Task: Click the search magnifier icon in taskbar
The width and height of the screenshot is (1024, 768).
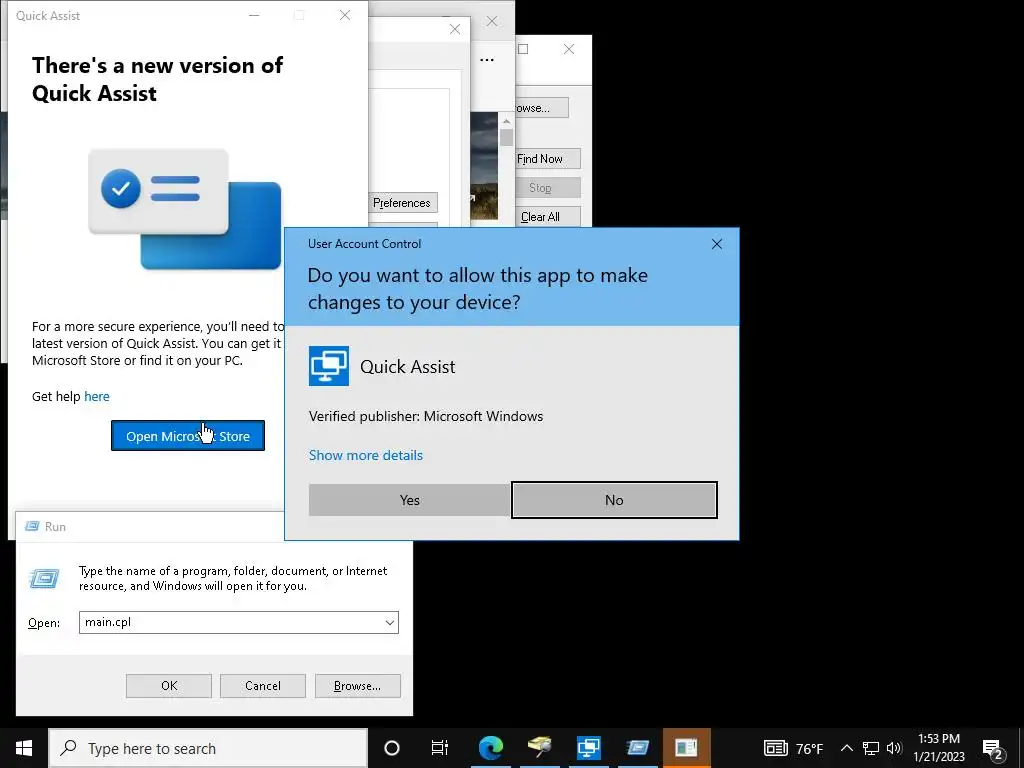Action: [68, 748]
